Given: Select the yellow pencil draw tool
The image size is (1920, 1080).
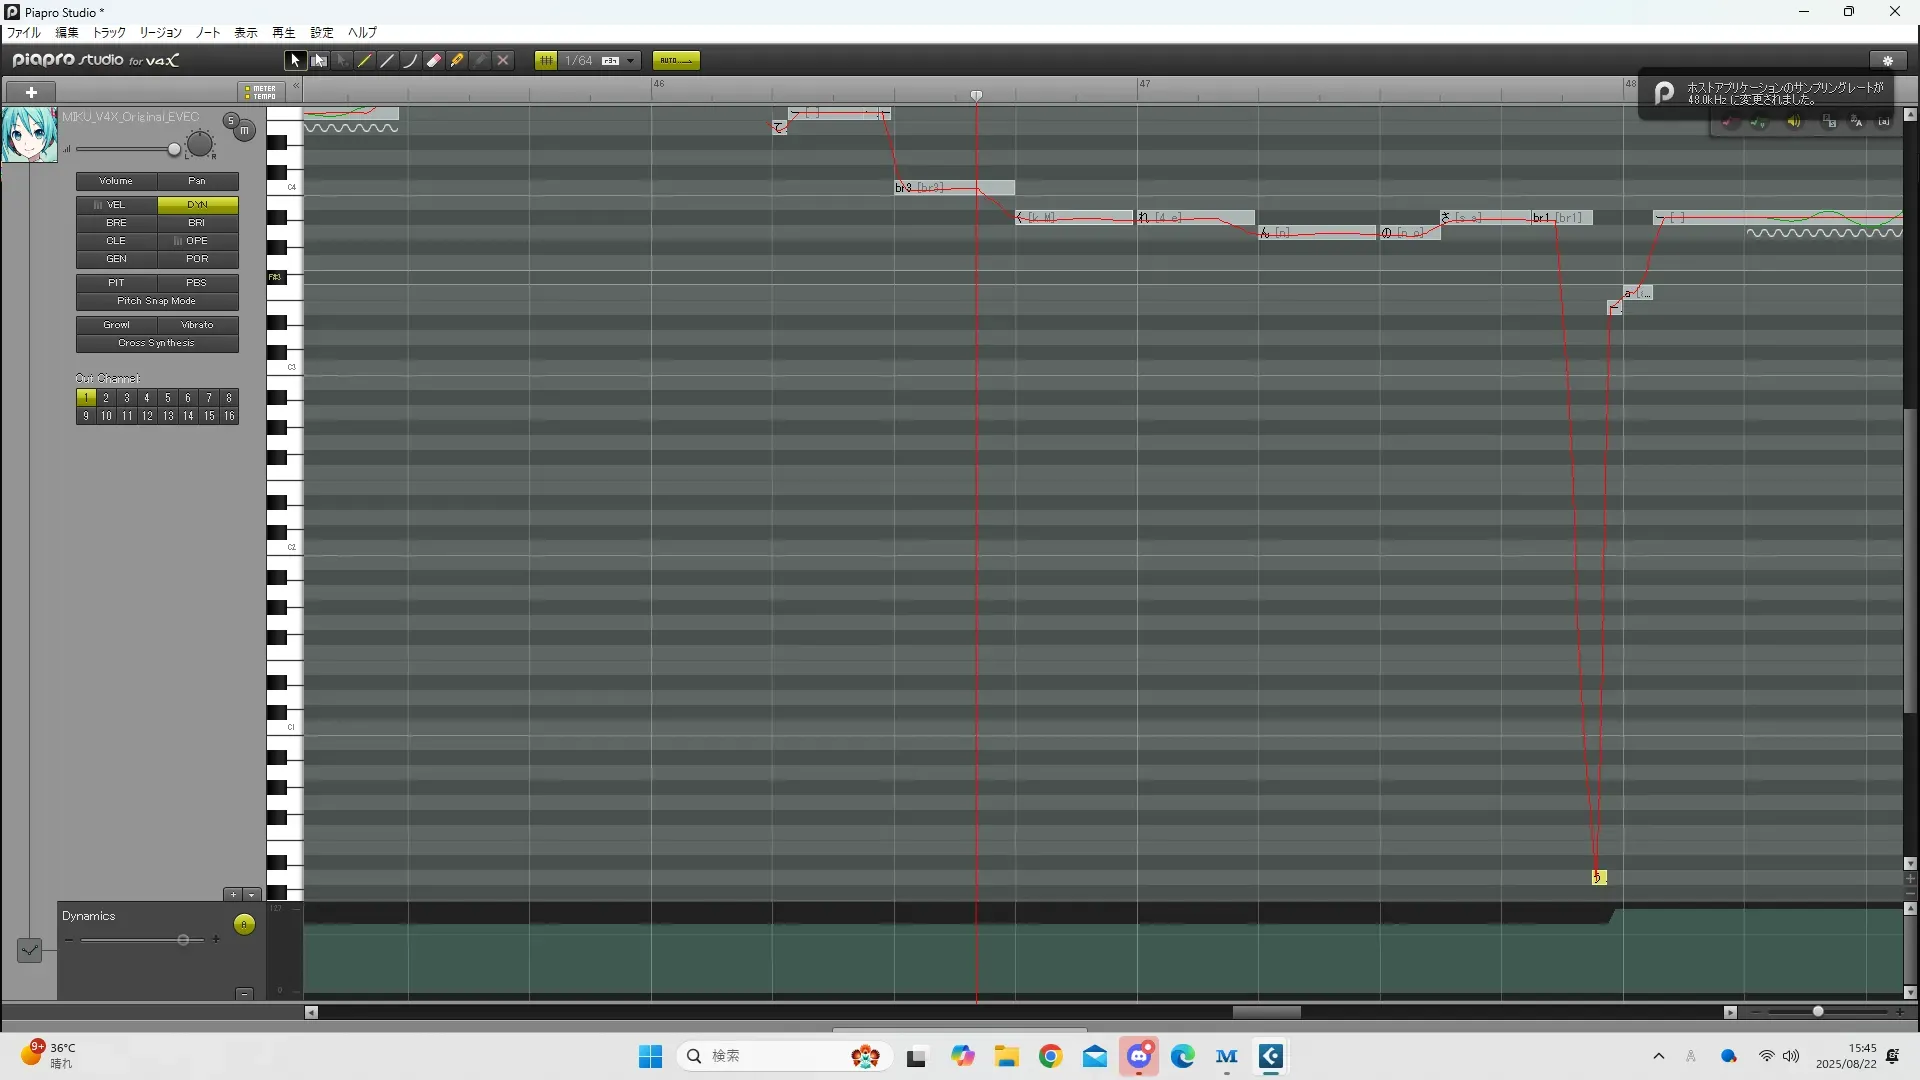Looking at the screenshot, I should (x=365, y=61).
